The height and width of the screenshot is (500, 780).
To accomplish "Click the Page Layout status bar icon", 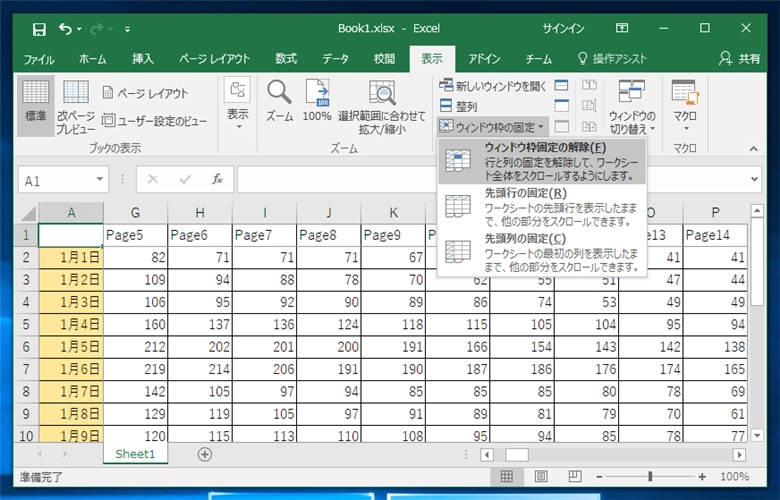I will pos(541,477).
